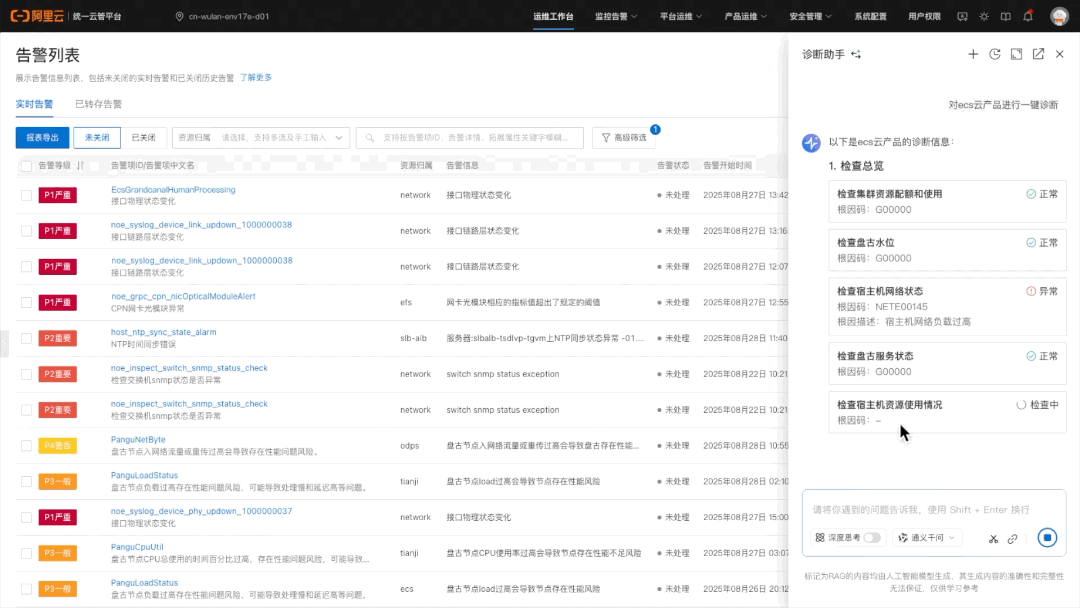This screenshot has height=608, width=1080.
Task: Open the 检查宿主机网络状态 diagnosis card
Action: (x=947, y=306)
